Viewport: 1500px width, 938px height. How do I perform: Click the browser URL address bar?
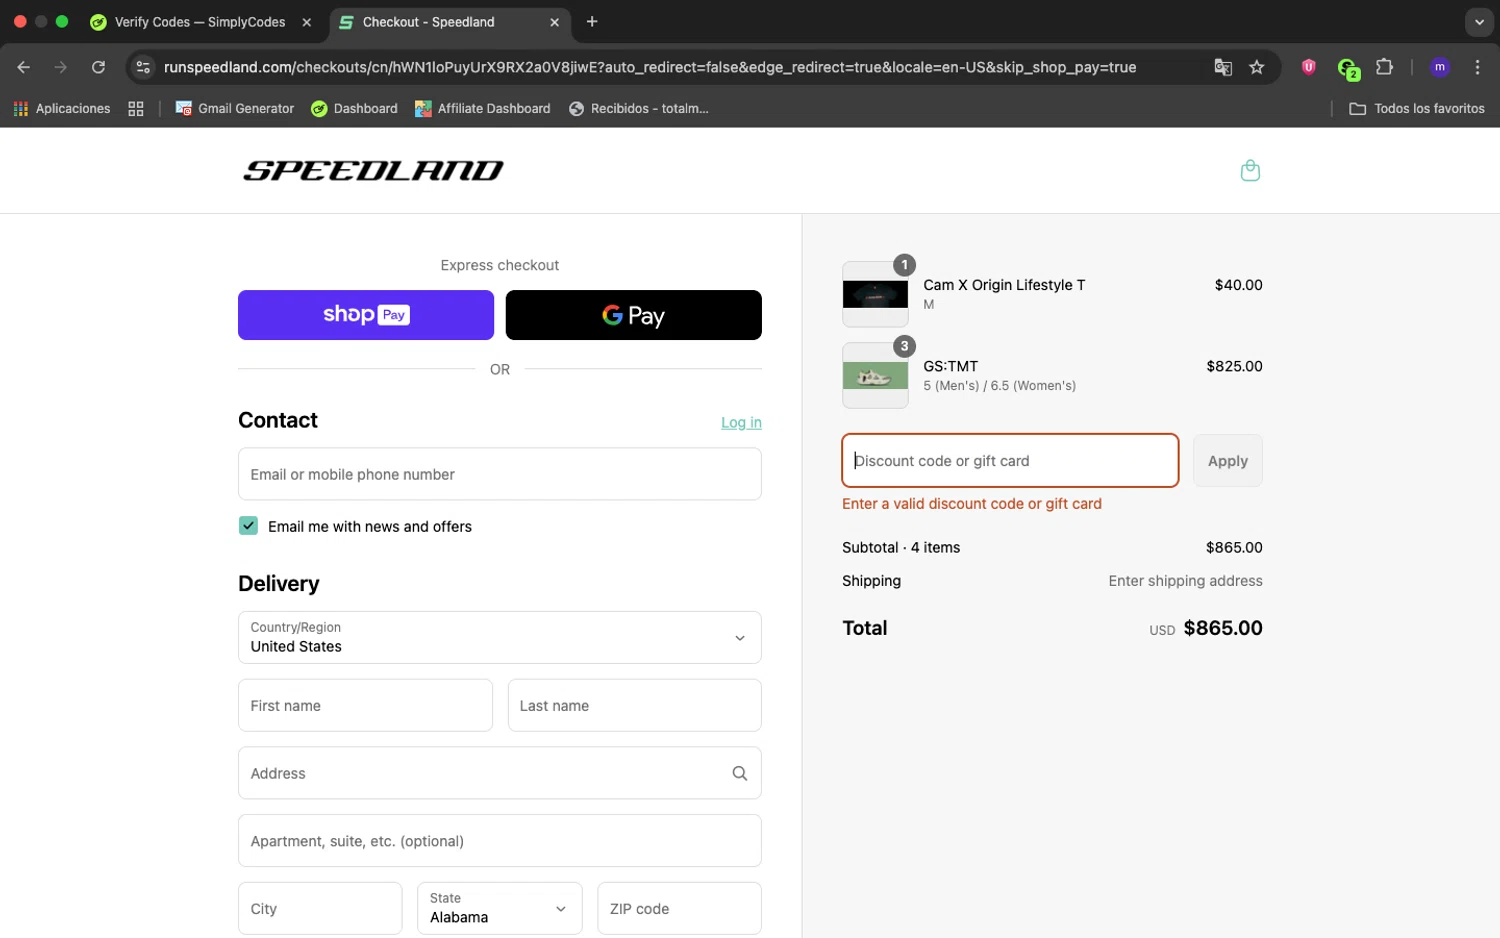pos(650,67)
